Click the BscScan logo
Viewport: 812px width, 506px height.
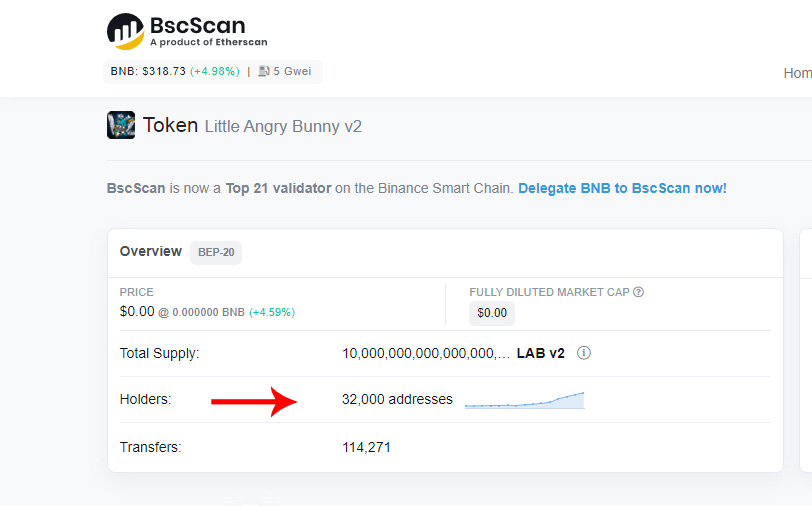click(x=187, y=32)
